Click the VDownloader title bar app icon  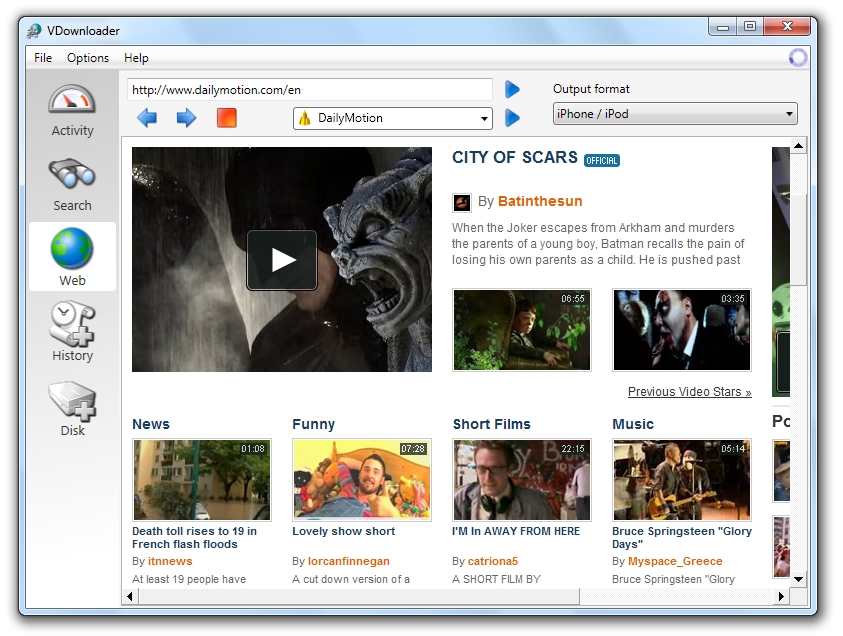pos(34,31)
